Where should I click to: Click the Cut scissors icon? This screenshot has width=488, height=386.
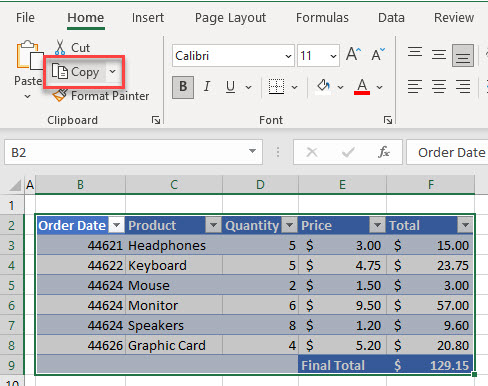(x=60, y=48)
